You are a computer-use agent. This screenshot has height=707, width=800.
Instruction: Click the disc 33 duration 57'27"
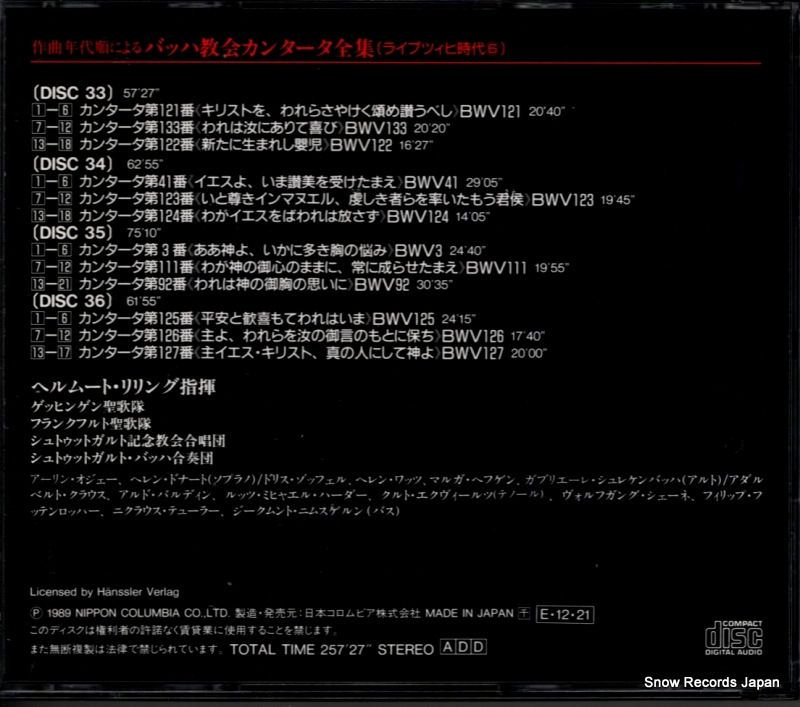[141, 93]
